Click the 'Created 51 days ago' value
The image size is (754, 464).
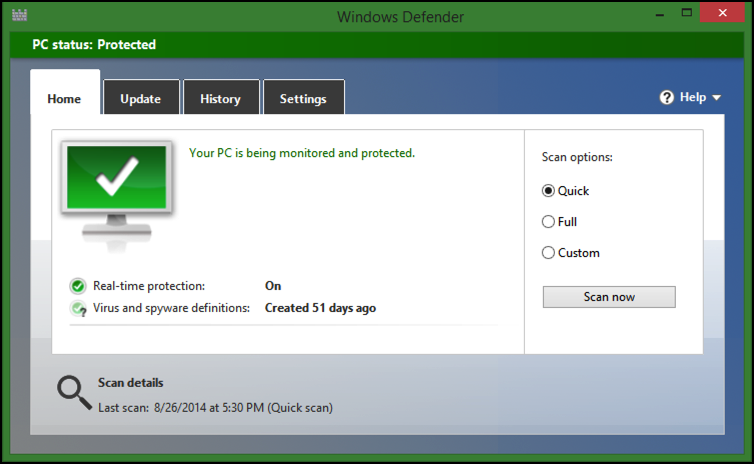coord(320,308)
